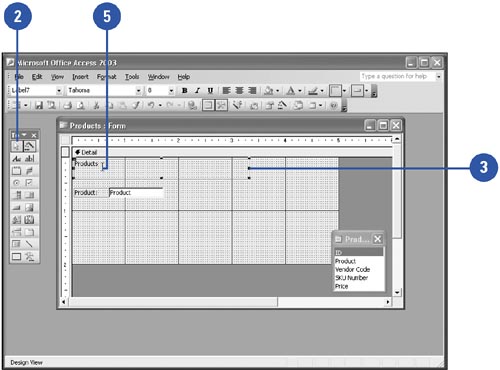Select the Tab Control tool
Image resolution: width=500 pixels, height=370 pixels.
29,232
